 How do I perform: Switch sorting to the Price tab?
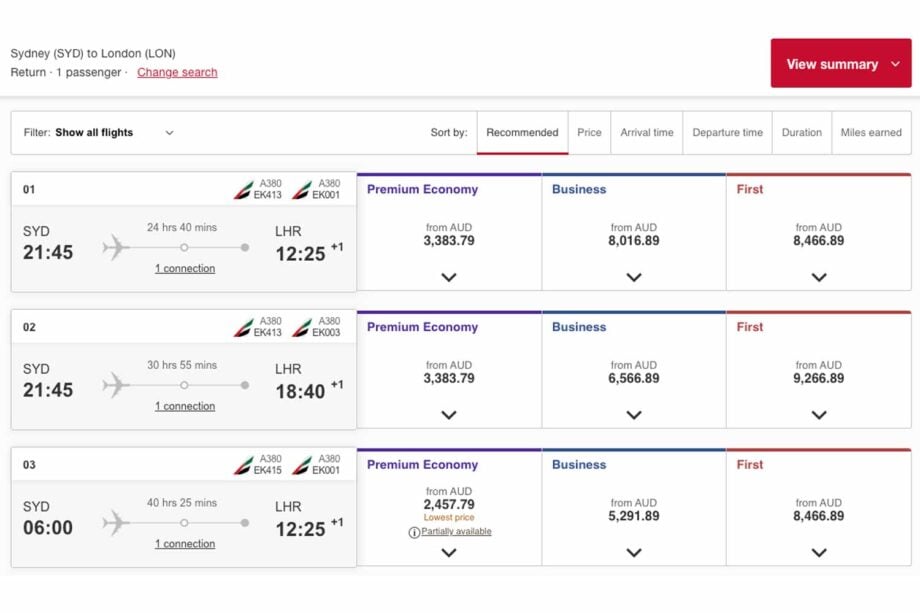pos(589,131)
